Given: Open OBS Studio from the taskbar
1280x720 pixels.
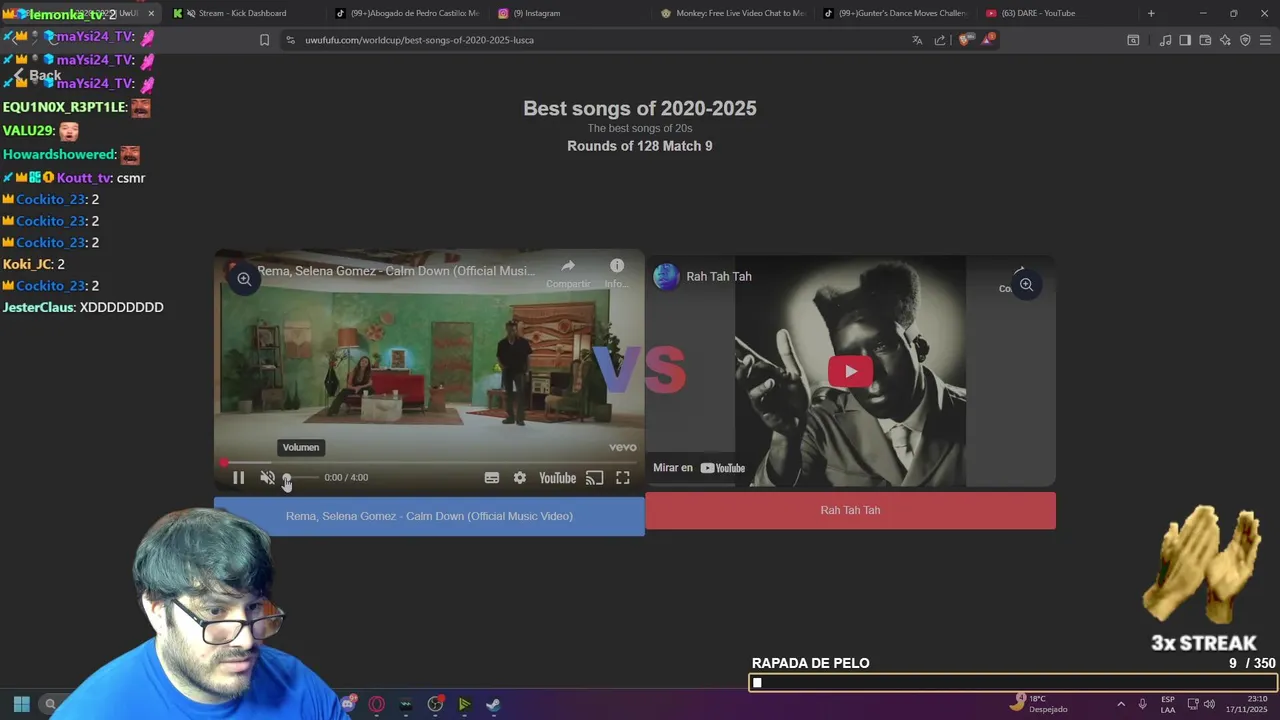Looking at the screenshot, I should [x=435, y=704].
